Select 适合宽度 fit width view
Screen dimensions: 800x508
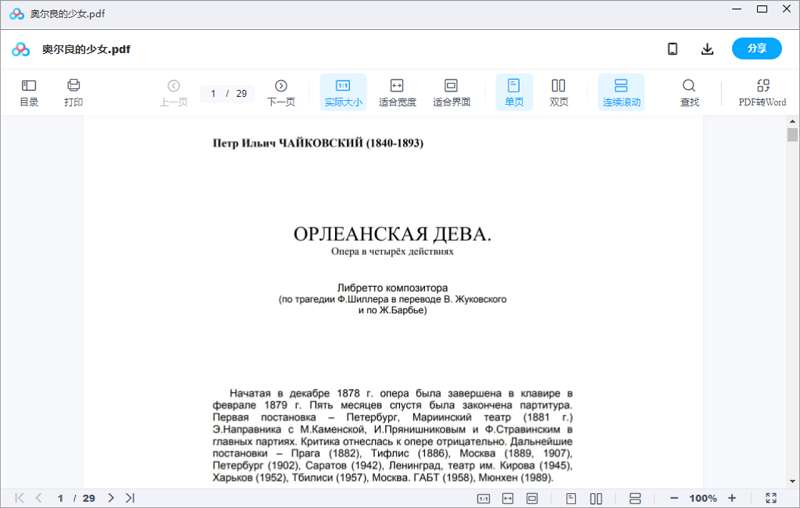(x=397, y=93)
